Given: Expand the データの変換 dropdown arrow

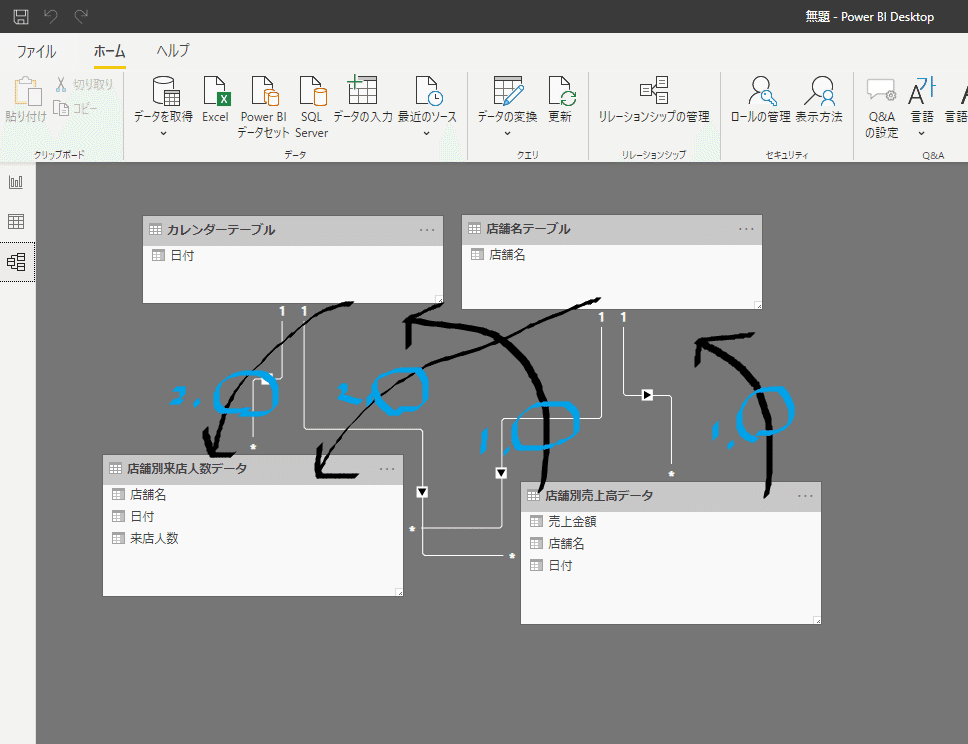Looking at the screenshot, I should 507,133.
